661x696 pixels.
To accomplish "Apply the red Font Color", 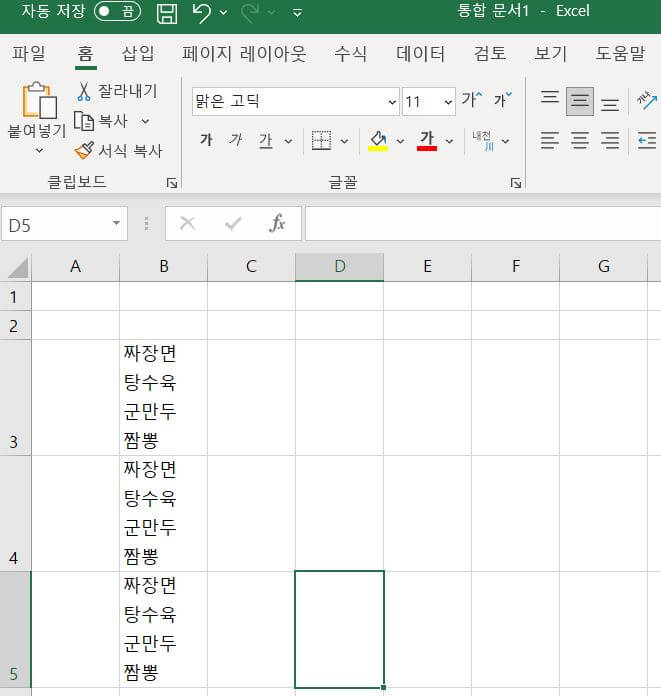I will (x=427, y=140).
